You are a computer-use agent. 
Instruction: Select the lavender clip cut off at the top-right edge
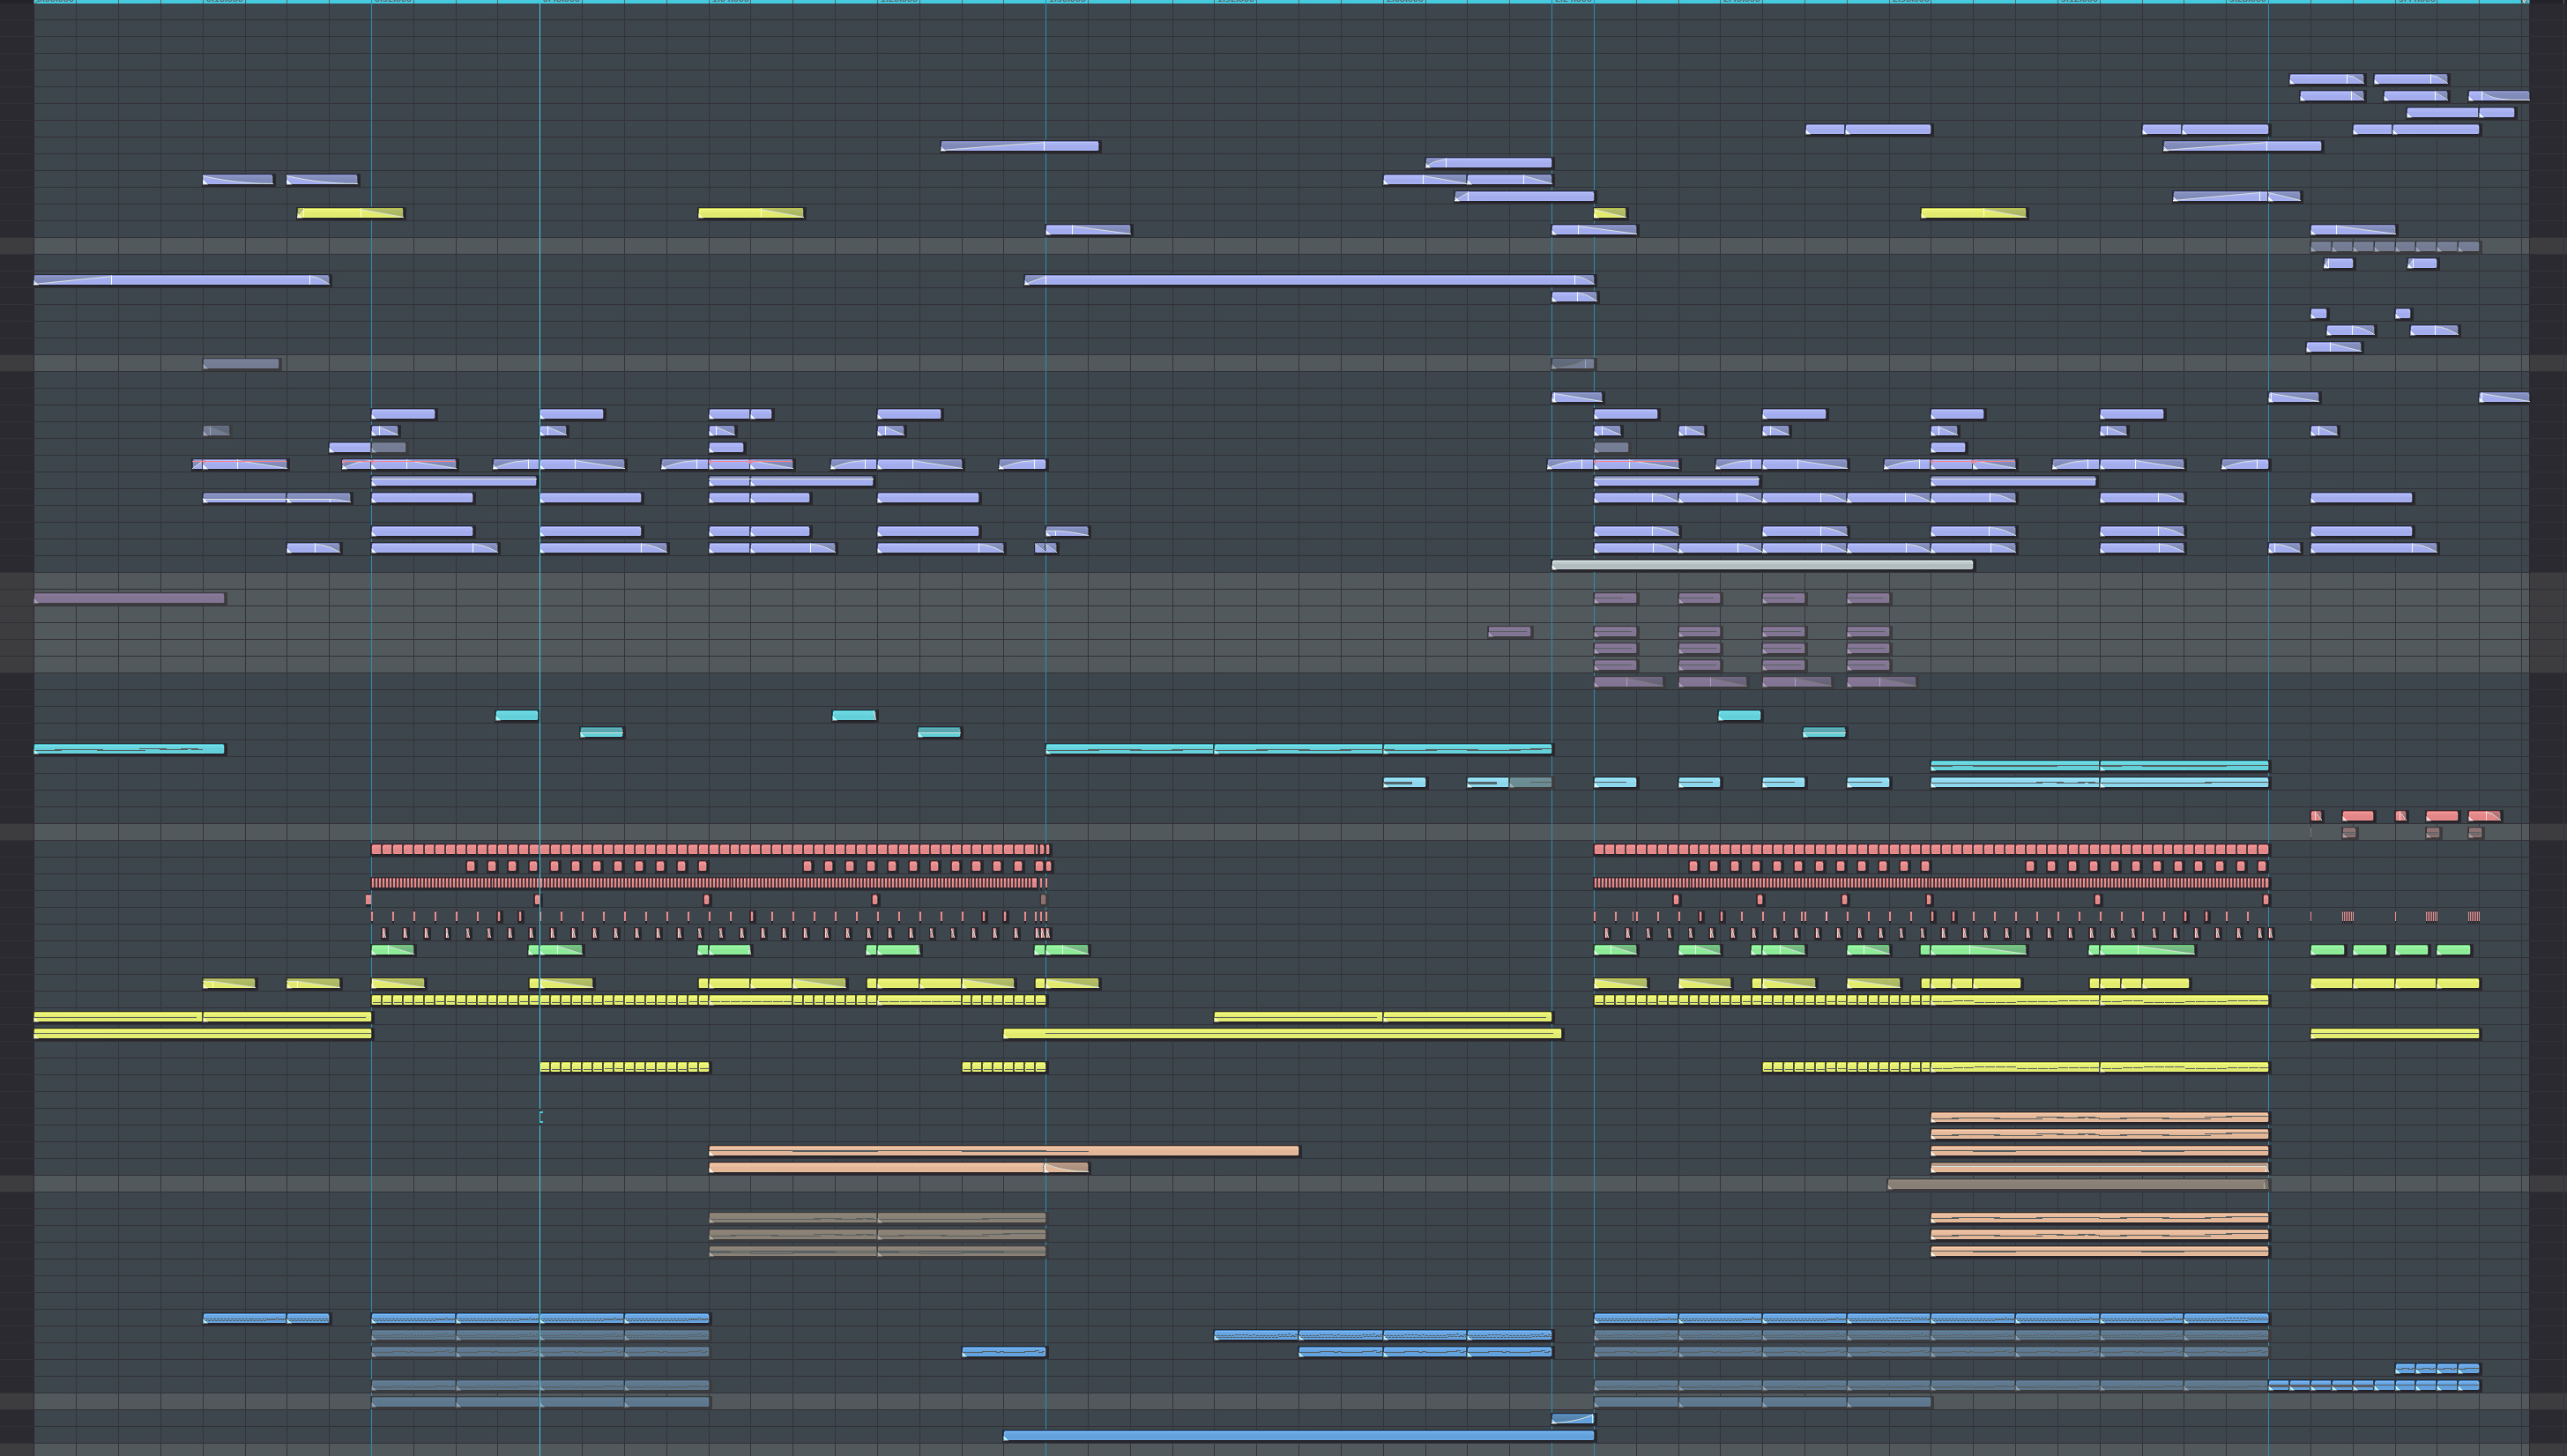2498,96
